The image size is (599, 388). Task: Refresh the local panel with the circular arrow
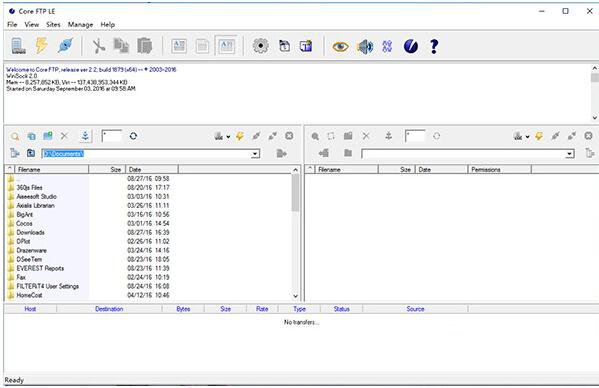(133, 136)
